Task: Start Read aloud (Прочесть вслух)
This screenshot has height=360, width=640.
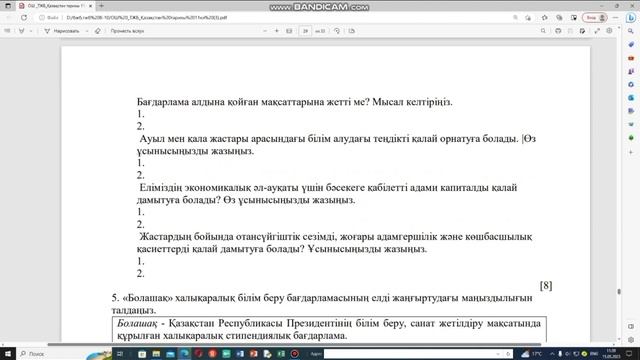Action: click(127, 31)
